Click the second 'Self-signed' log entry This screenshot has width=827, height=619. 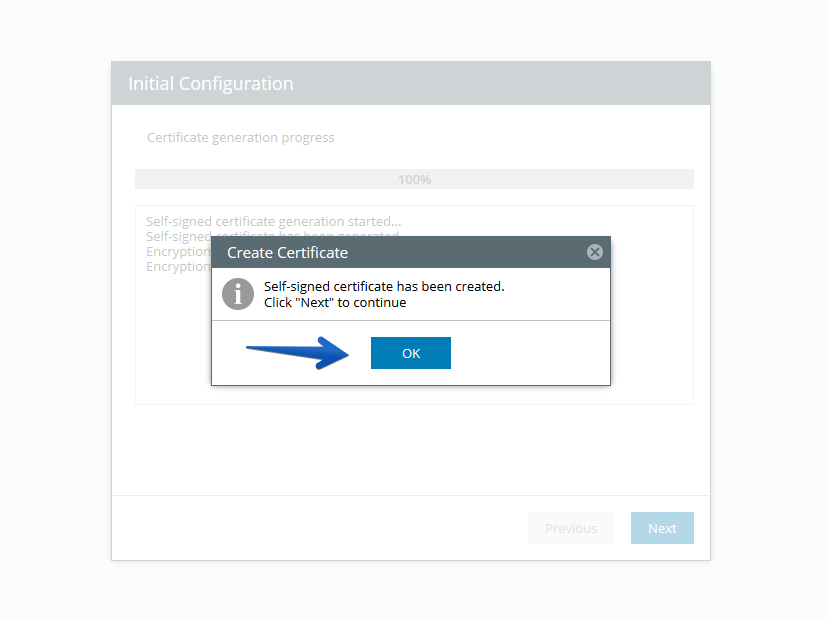[179, 236]
